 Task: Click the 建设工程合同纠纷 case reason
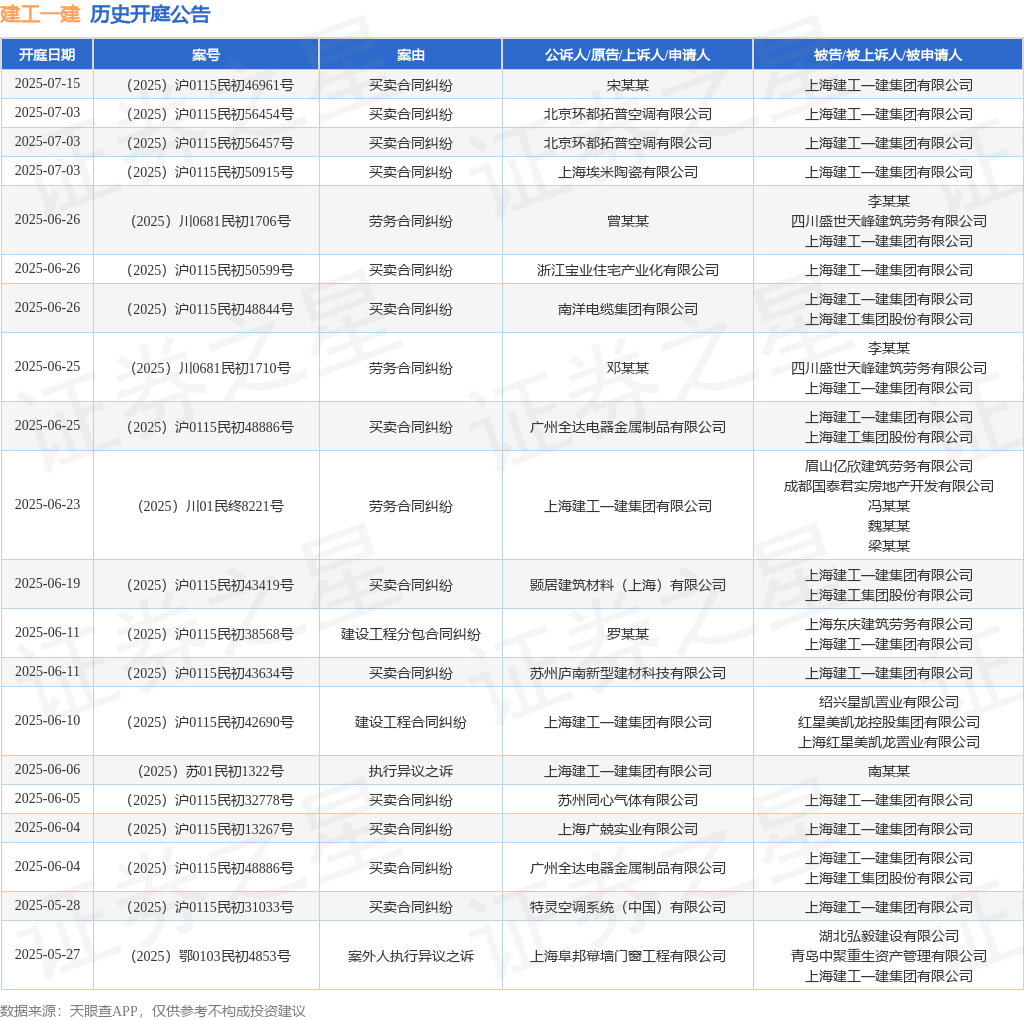tap(410, 723)
